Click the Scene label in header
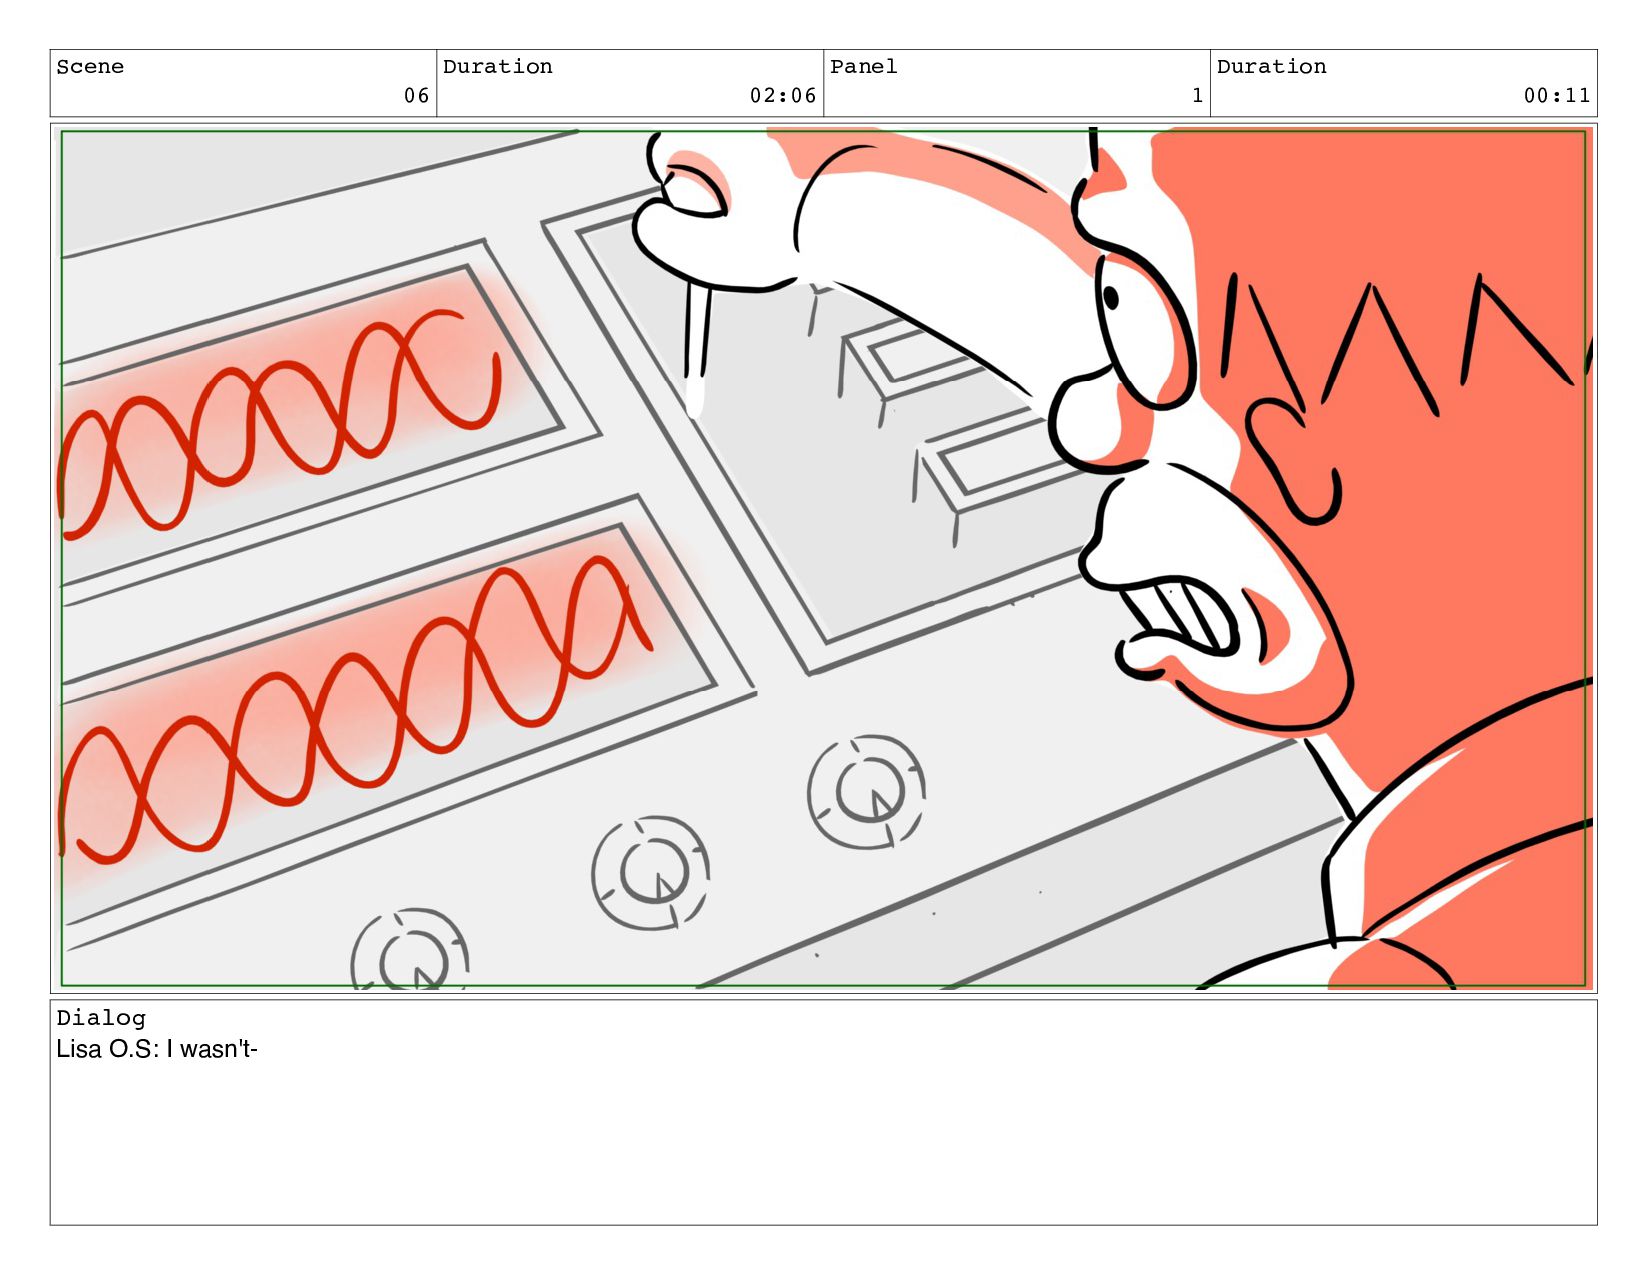Viewport: 1650px width, 1275px height. click(x=90, y=67)
